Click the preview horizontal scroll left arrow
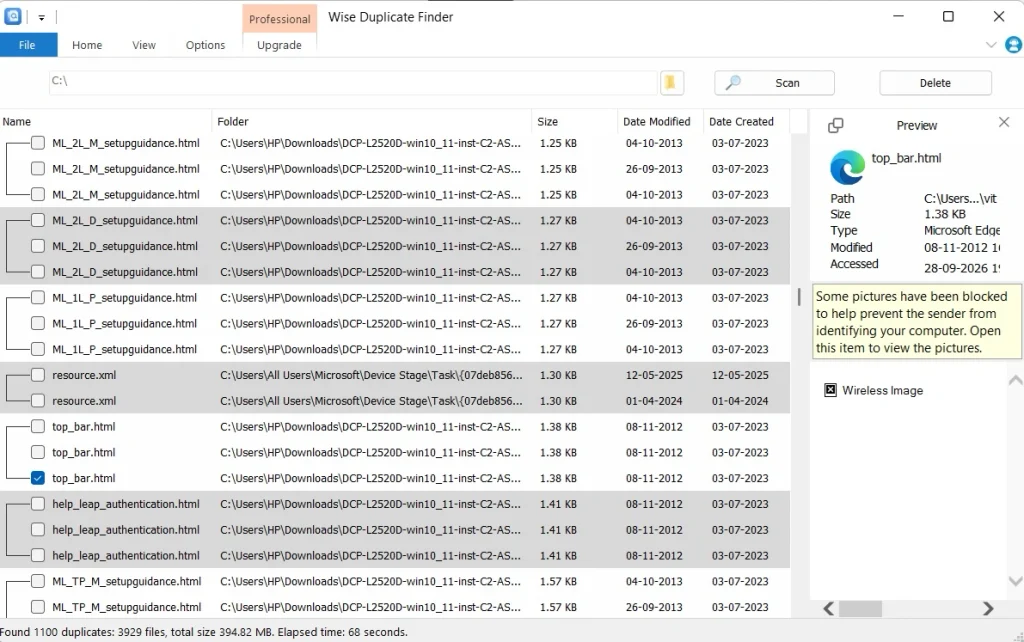Viewport: 1024px width, 642px height. tap(828, 609)
